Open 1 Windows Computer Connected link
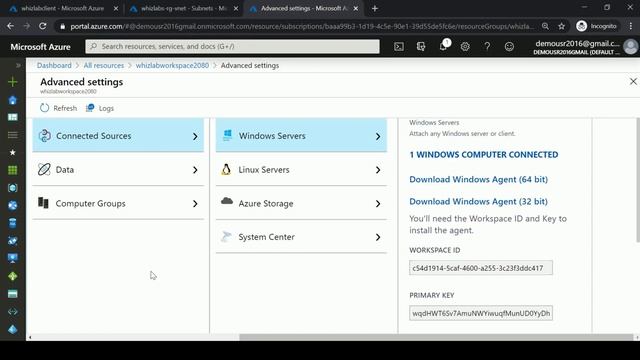640x360 pixels. tap(484, 155)
